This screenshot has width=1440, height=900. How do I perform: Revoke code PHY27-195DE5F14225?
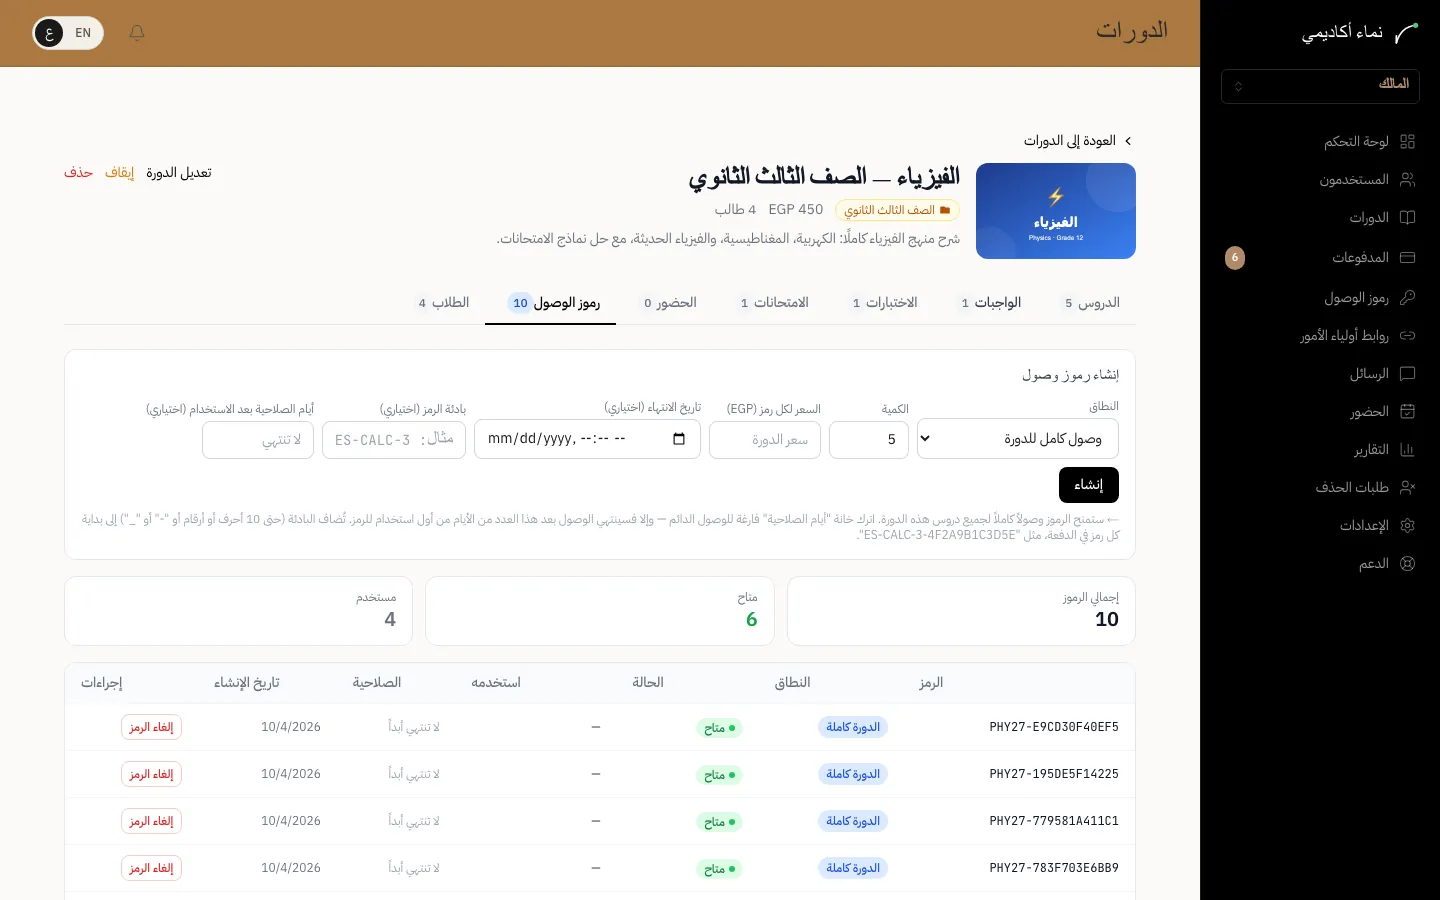tap(151, 774)
